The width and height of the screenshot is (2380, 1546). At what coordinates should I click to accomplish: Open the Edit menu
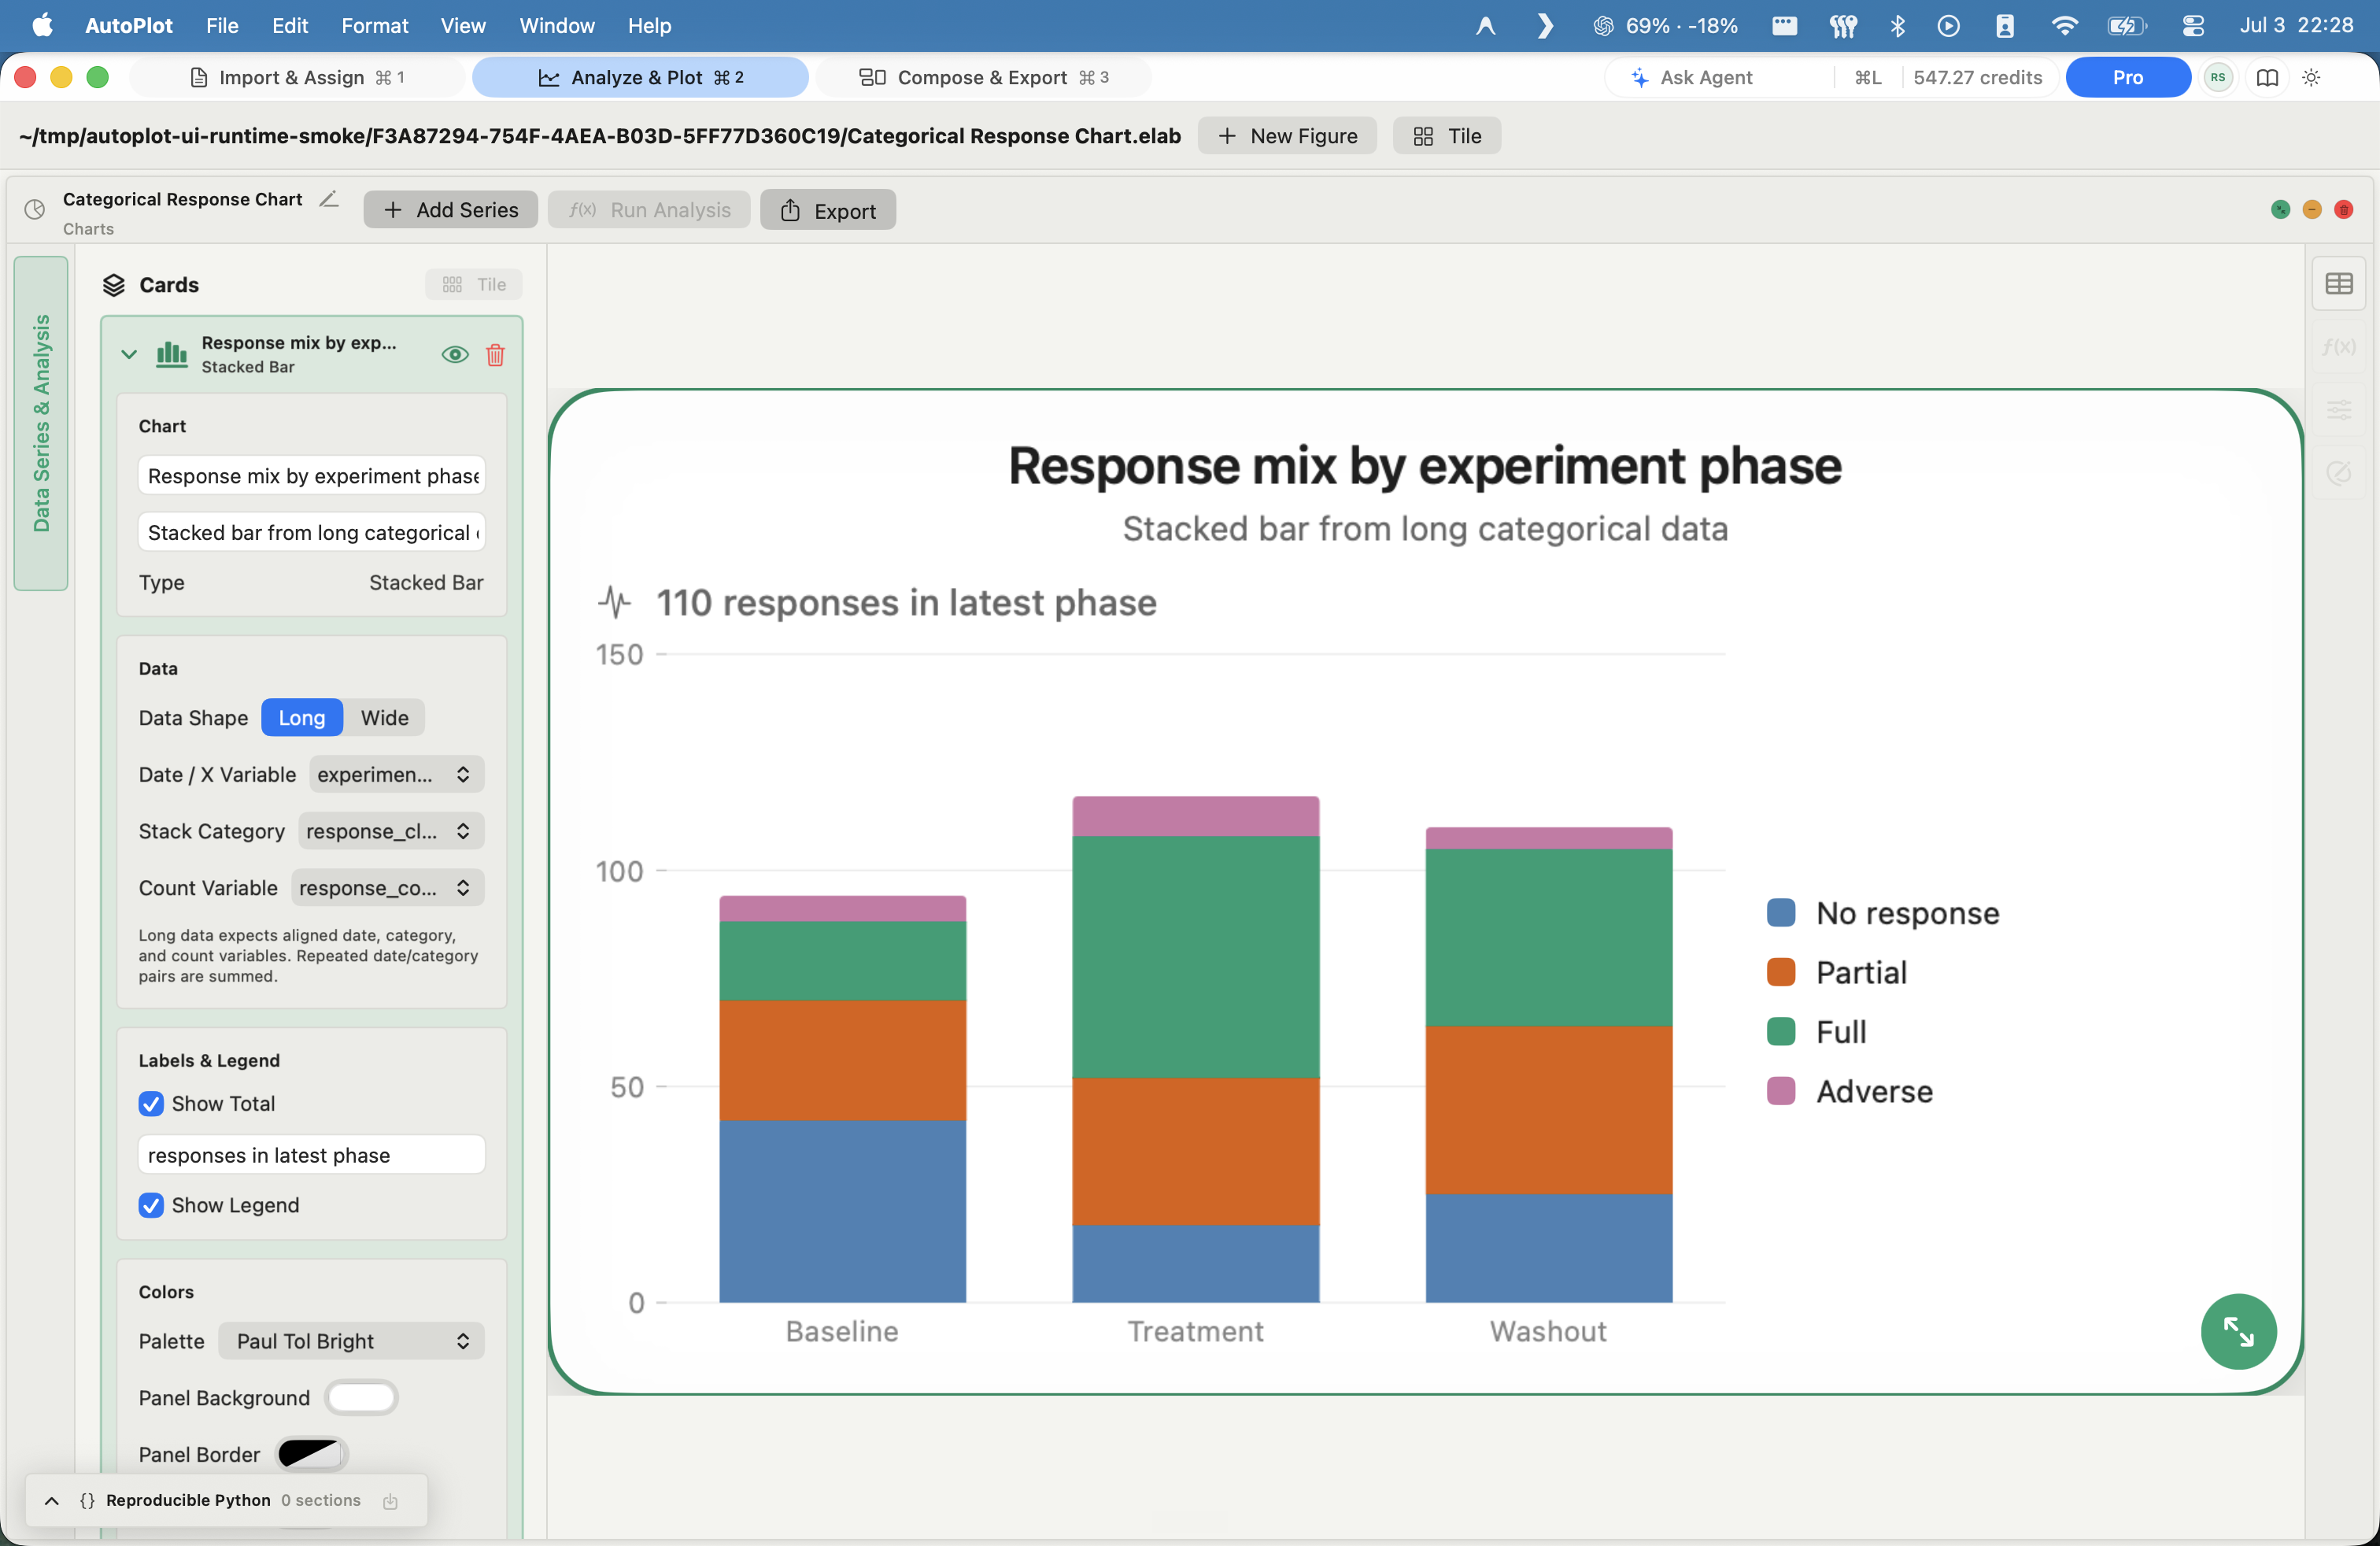coord(290,25)
